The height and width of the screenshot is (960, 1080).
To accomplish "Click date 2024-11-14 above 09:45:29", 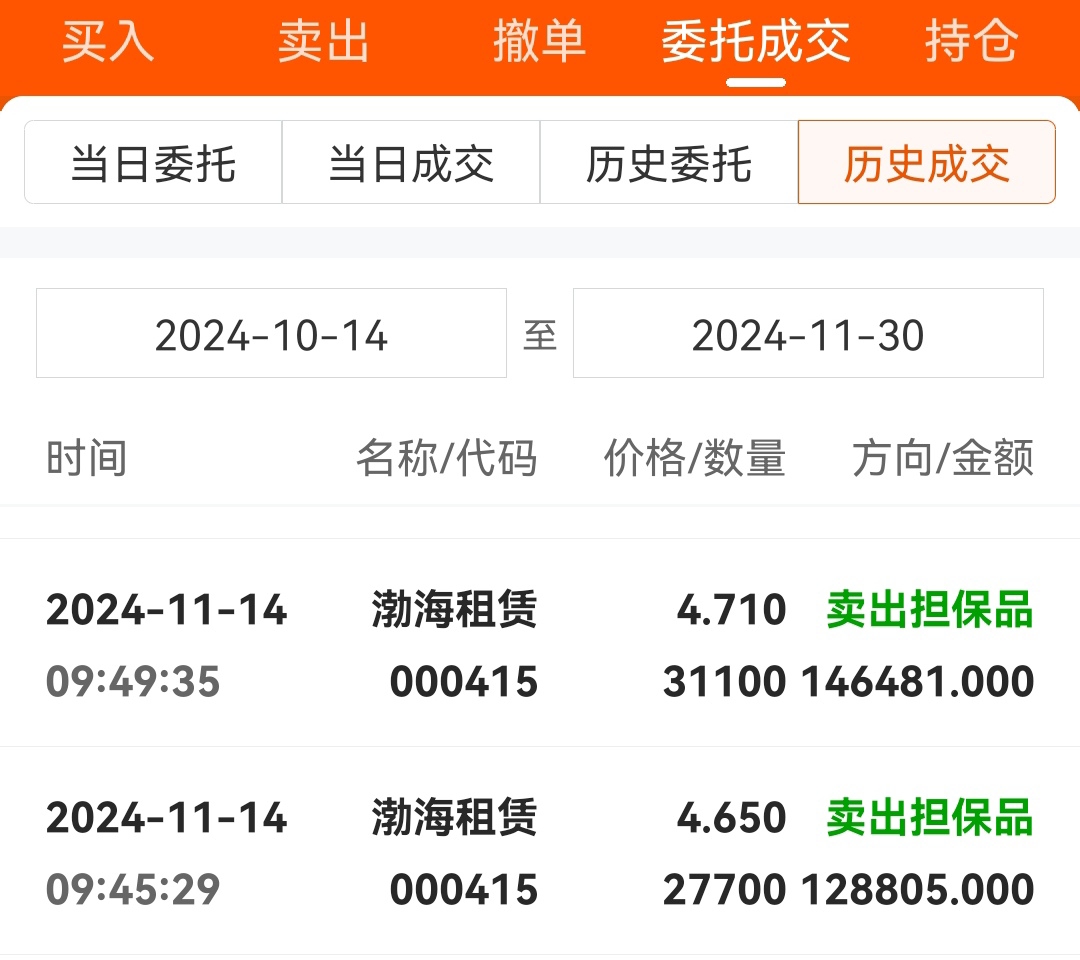I will (166, 818).
